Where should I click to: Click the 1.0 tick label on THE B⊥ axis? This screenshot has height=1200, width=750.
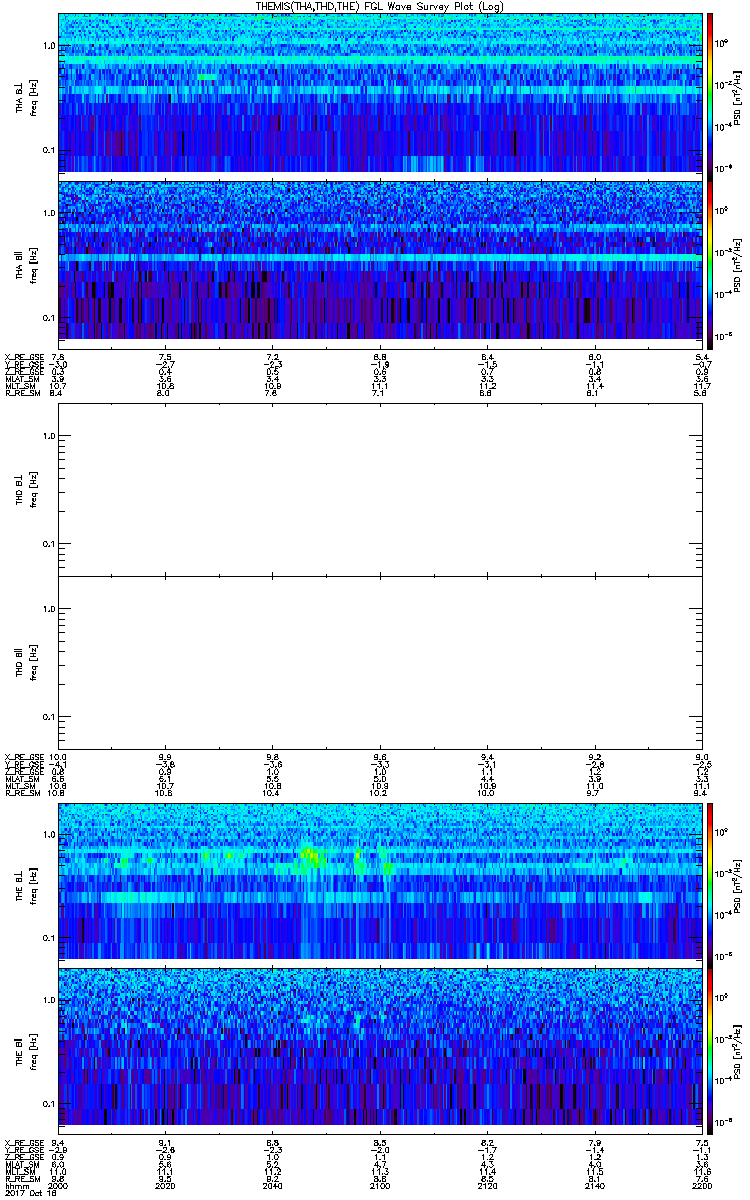(x=48, y=834)
